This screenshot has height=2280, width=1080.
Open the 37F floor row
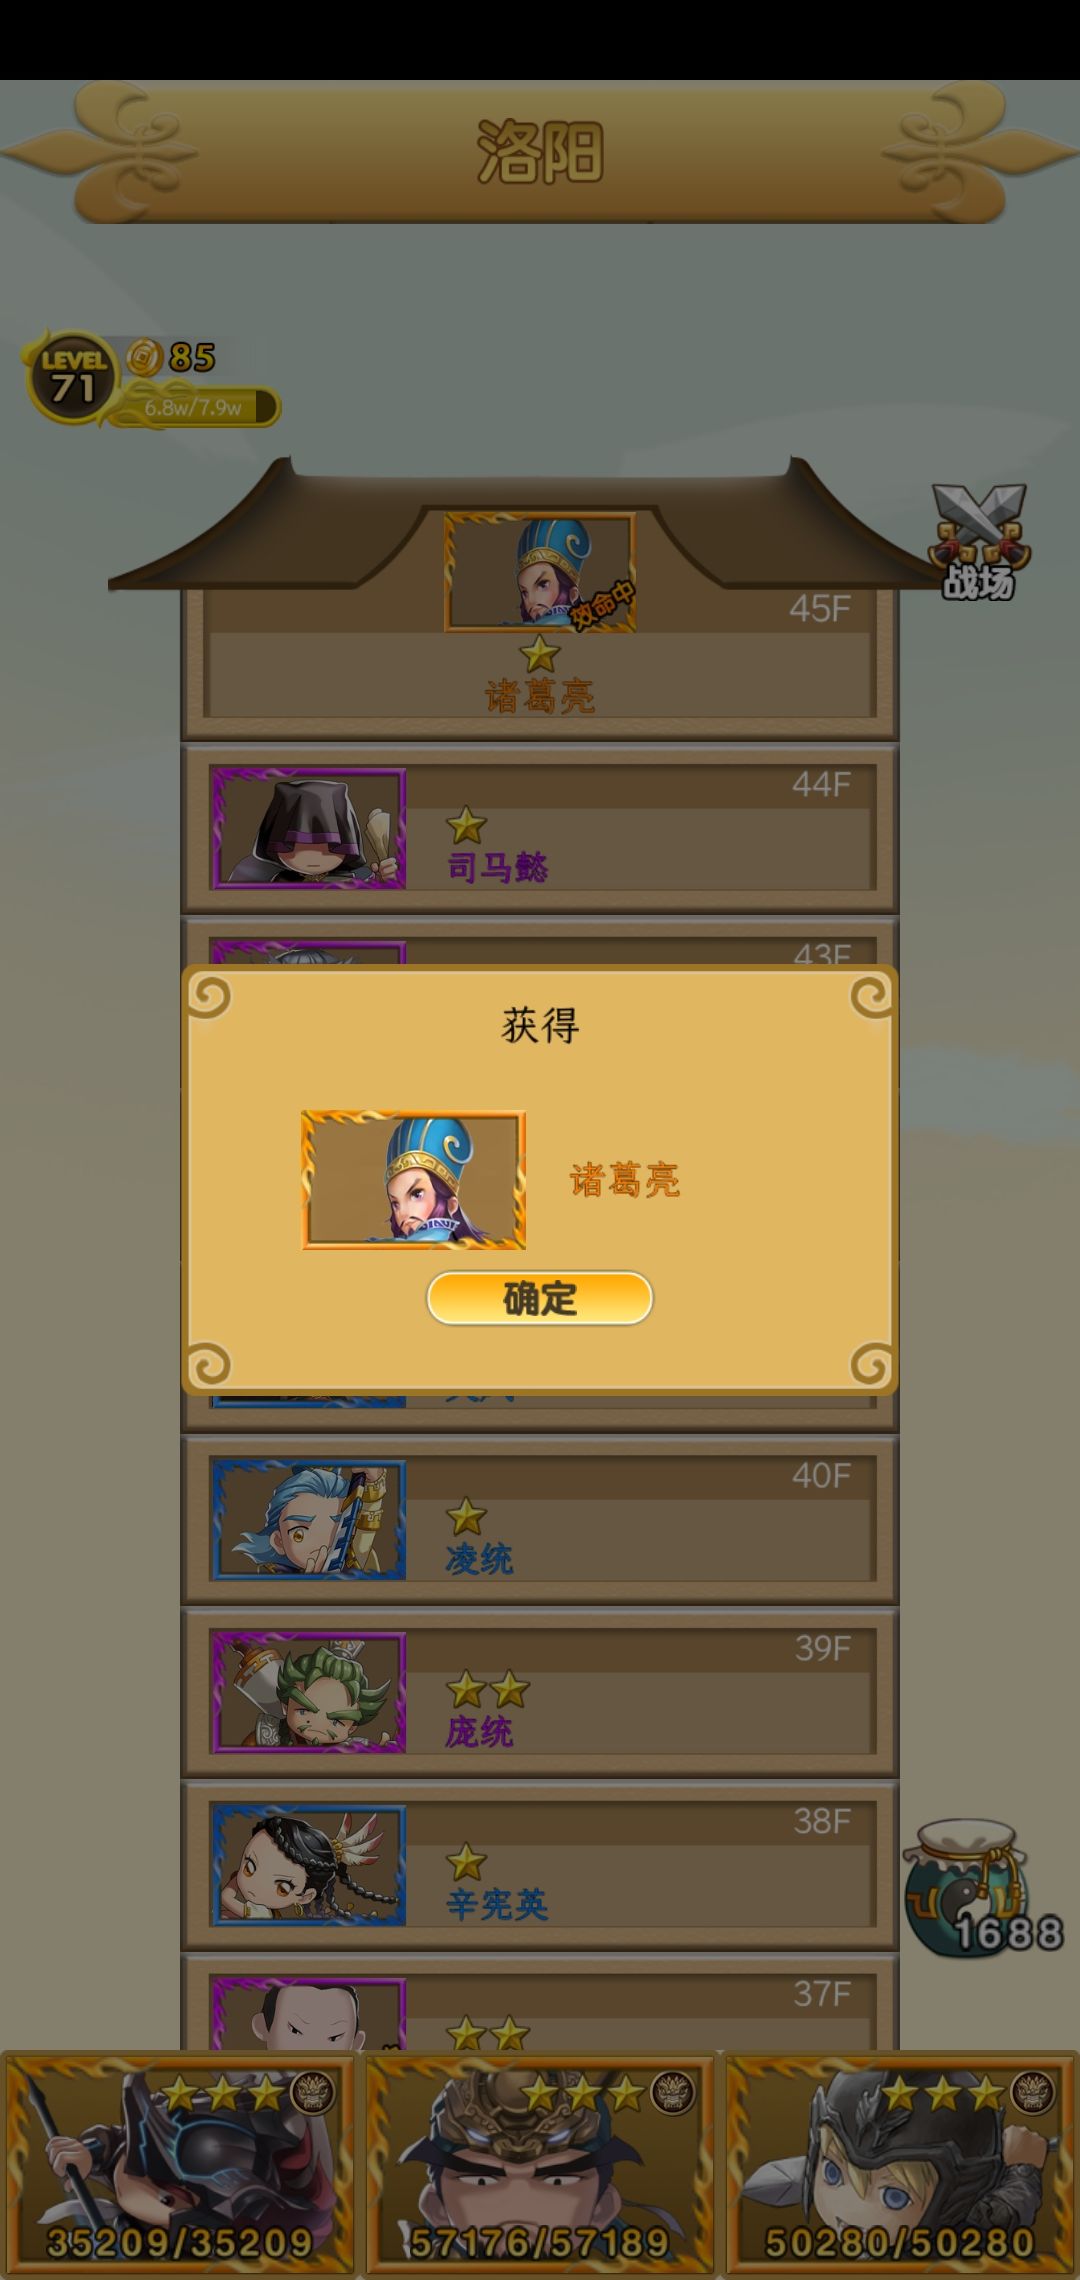tap(540, 2002)
